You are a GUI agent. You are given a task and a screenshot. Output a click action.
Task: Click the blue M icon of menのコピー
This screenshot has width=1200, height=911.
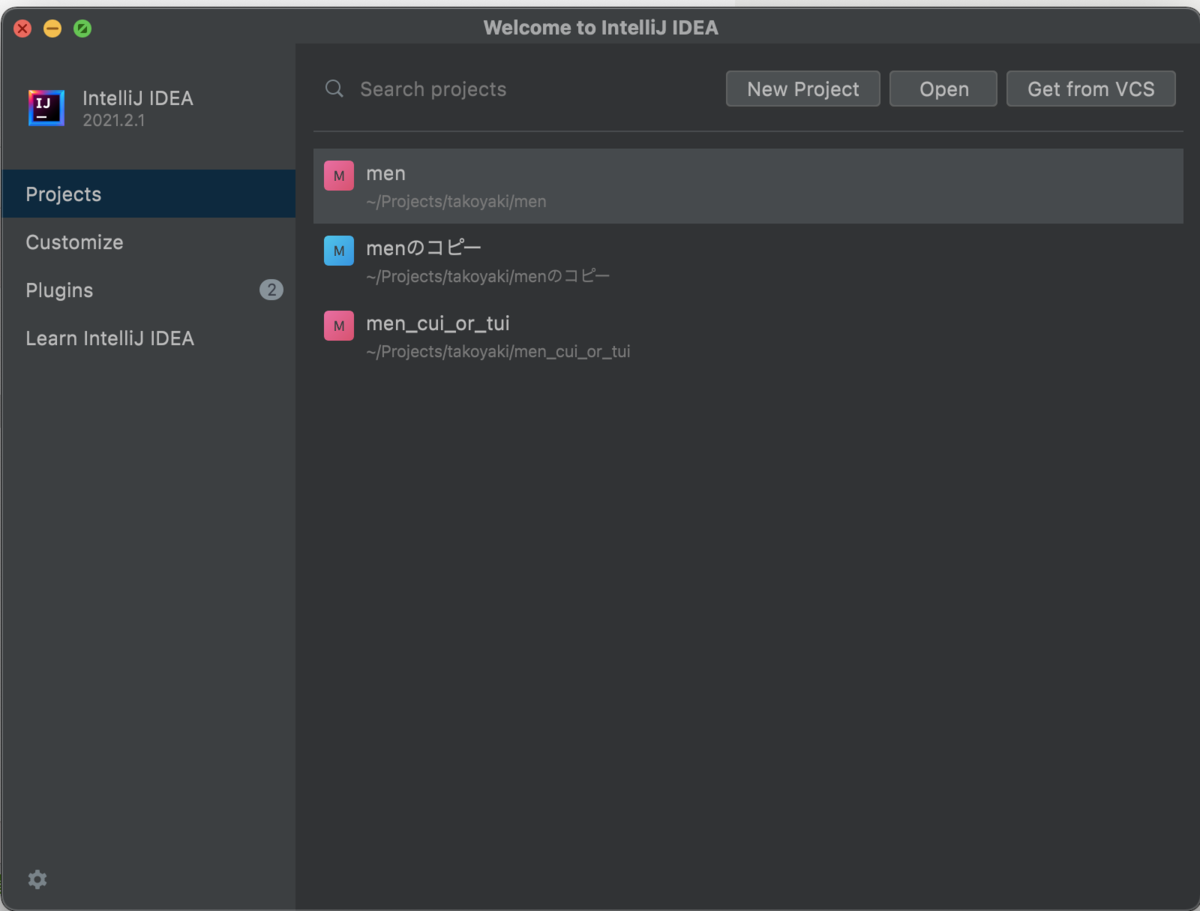coord(339,251)
